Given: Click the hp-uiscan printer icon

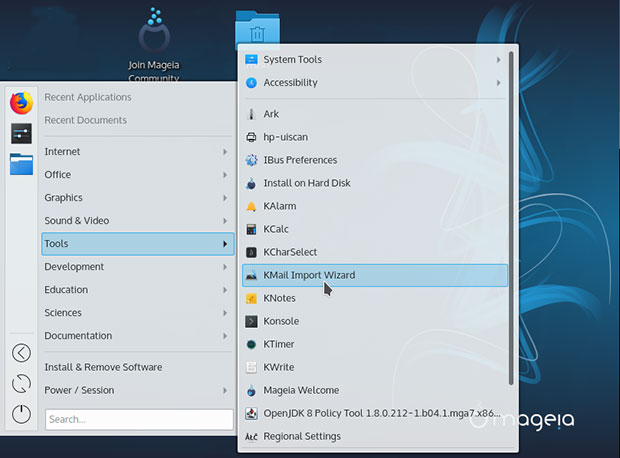Looking at the screenshot, I should coord(251,137).
